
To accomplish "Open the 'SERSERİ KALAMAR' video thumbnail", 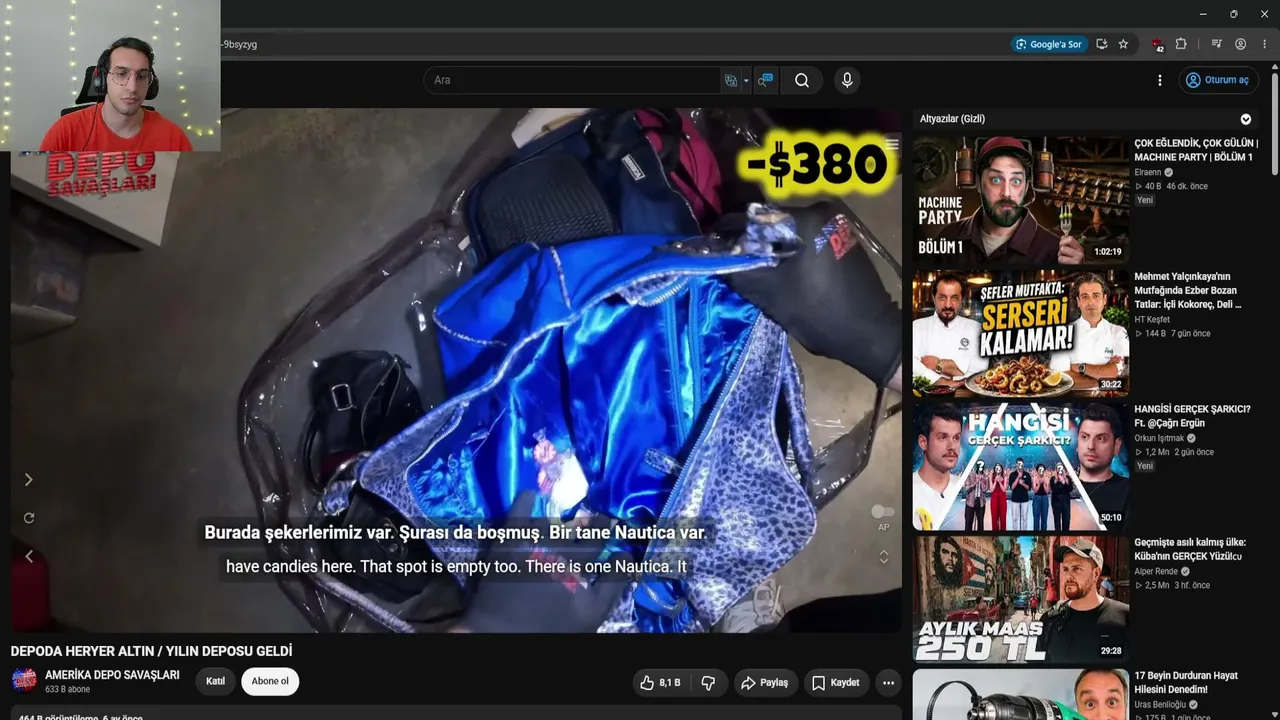I will point(1020,333).
